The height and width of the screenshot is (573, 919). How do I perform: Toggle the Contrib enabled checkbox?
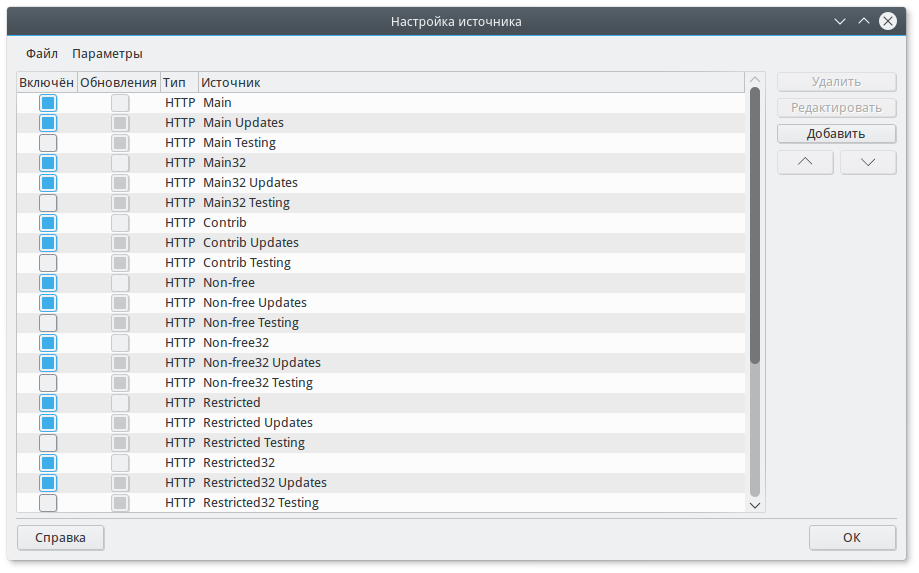48,223
